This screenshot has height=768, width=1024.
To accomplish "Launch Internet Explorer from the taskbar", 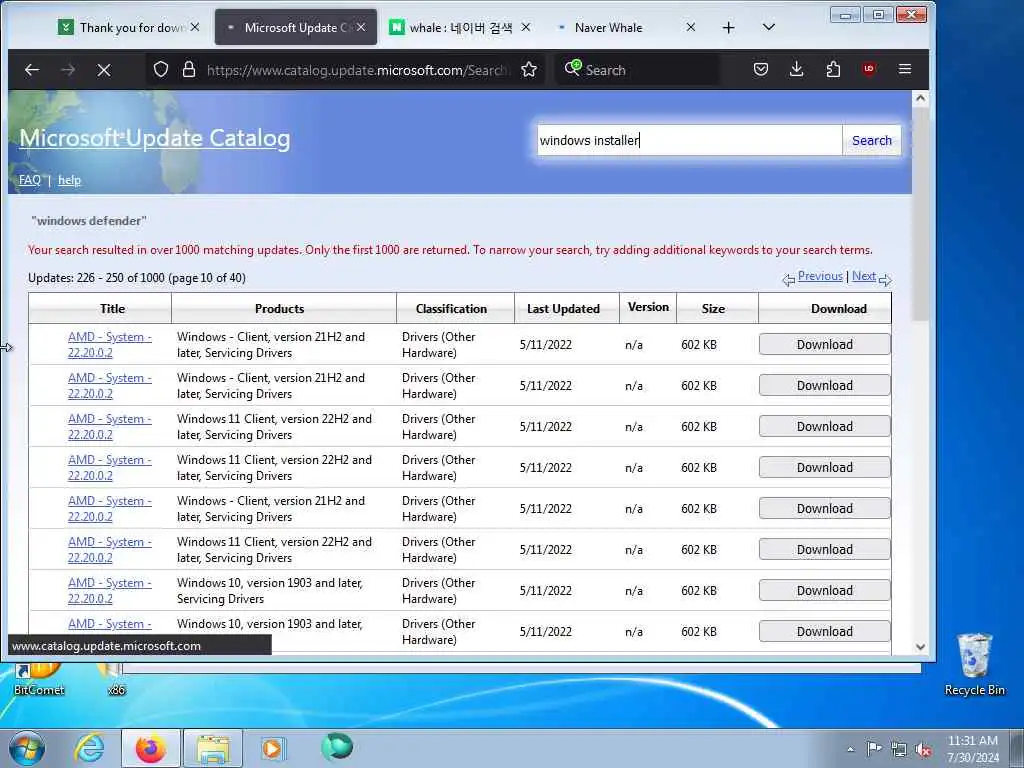I will tap(89, 748).
